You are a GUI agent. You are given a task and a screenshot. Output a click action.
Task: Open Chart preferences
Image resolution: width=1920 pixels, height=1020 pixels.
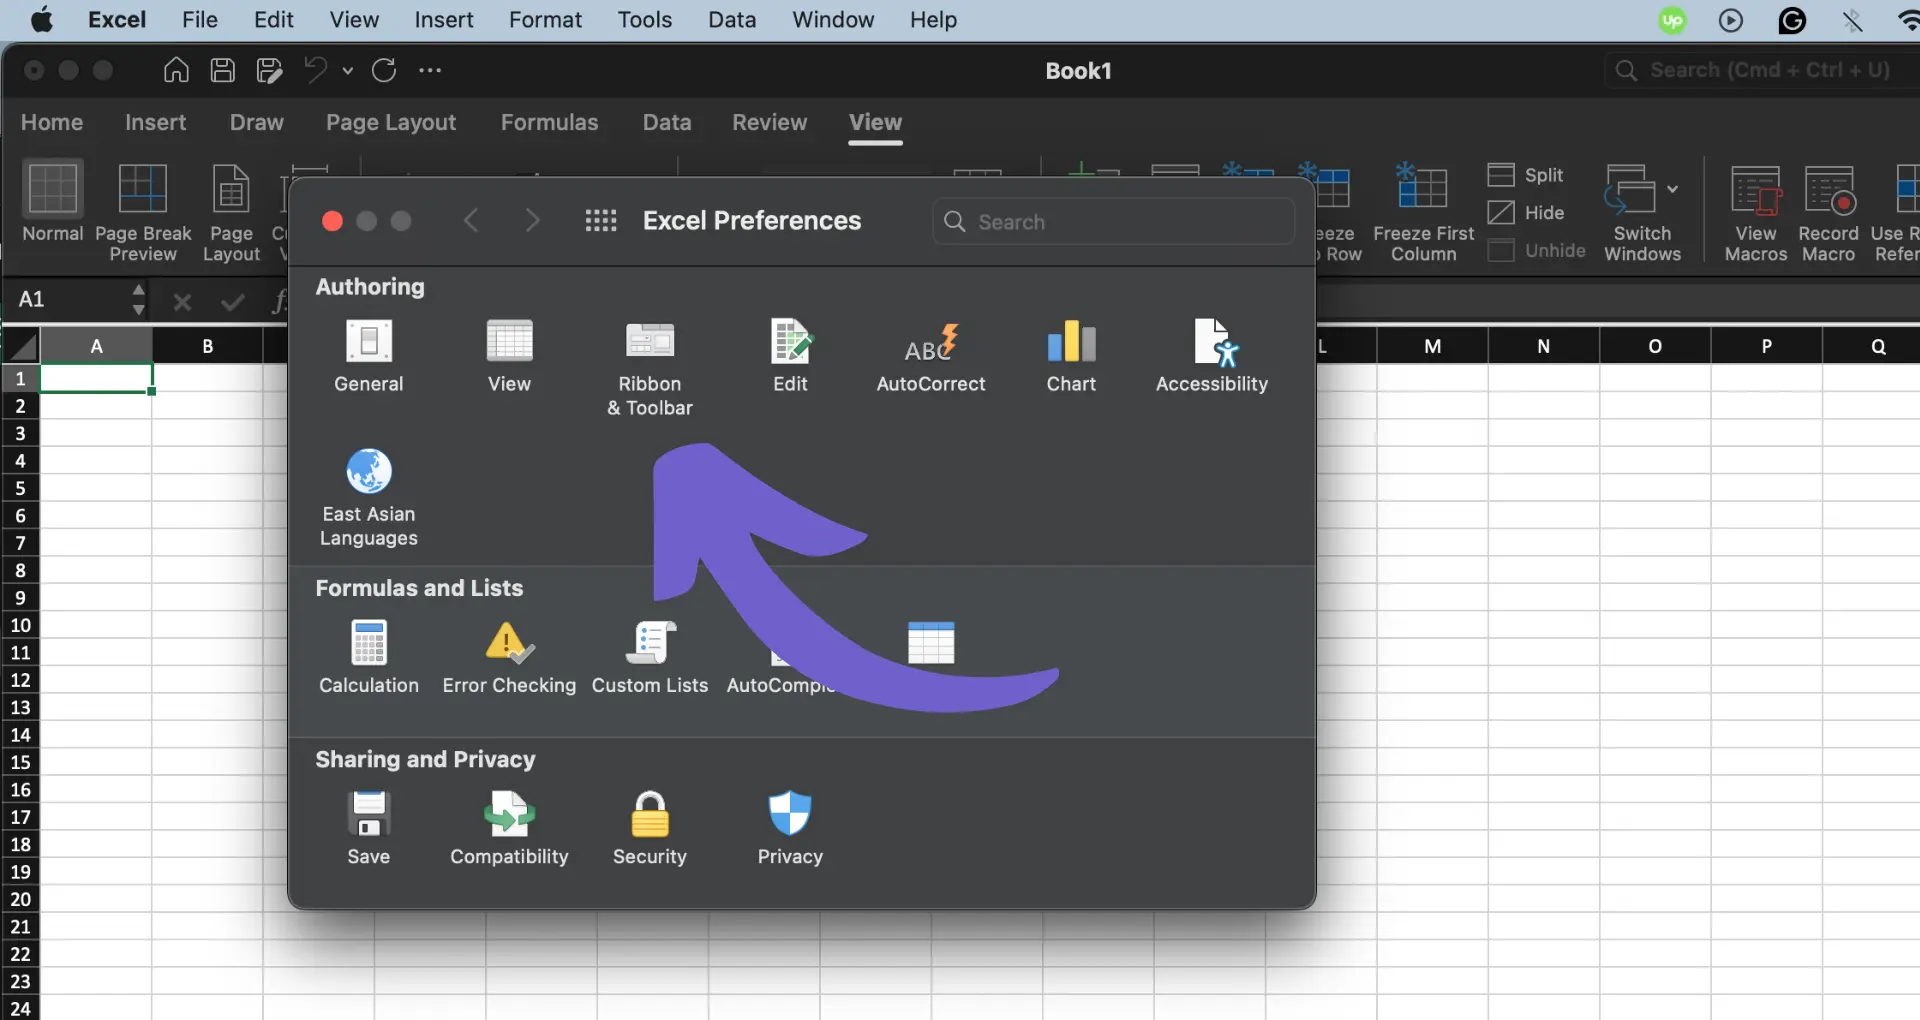click(x=1071, y=356)
